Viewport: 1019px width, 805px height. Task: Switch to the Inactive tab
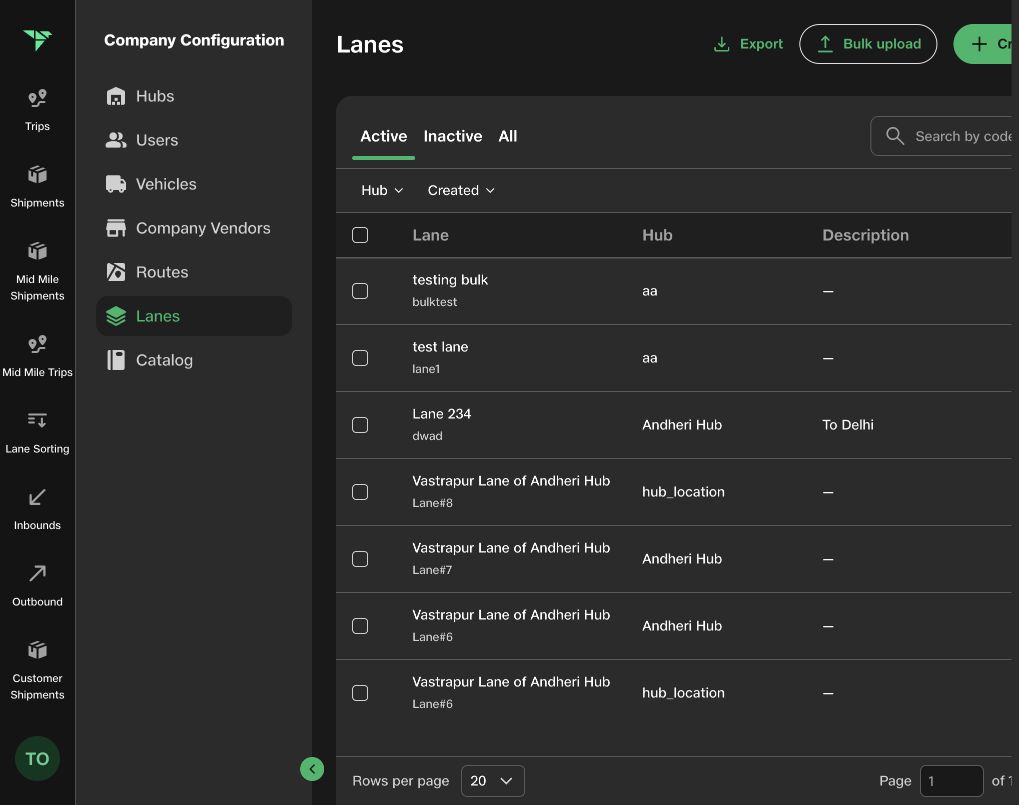click(453, 136)
